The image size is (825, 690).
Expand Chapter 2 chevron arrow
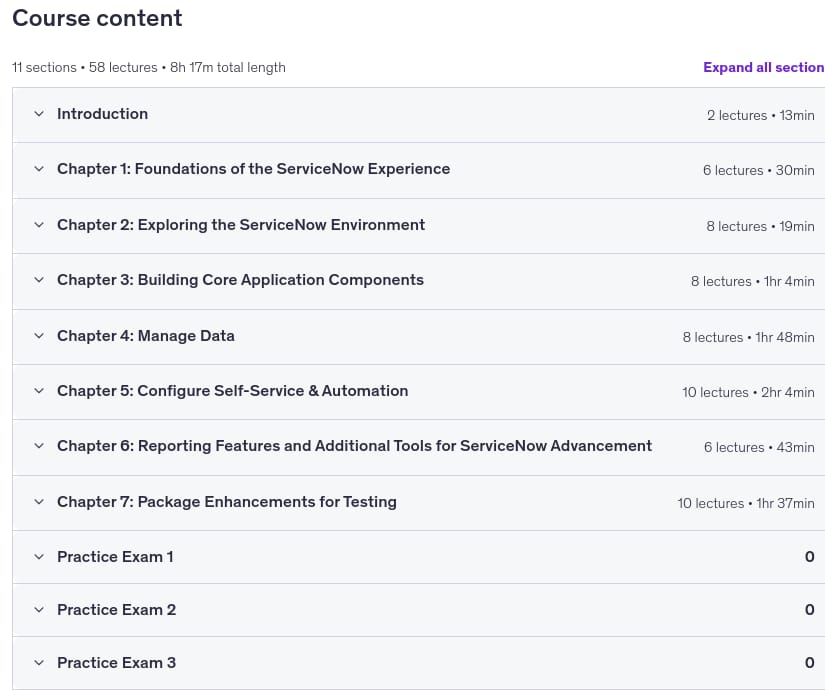39,225
